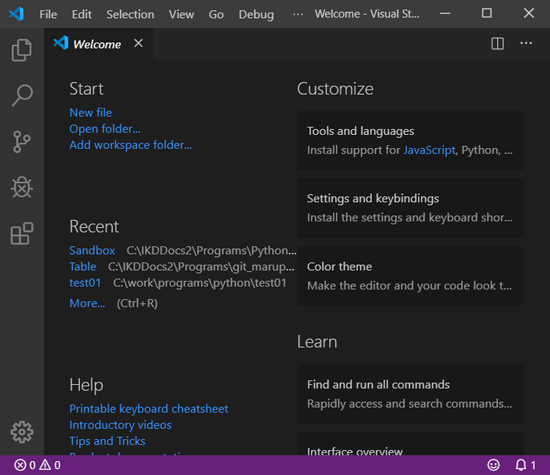Click Add workspace folder... link
This screenshot has height=475, width=550.
coord(130,145)
